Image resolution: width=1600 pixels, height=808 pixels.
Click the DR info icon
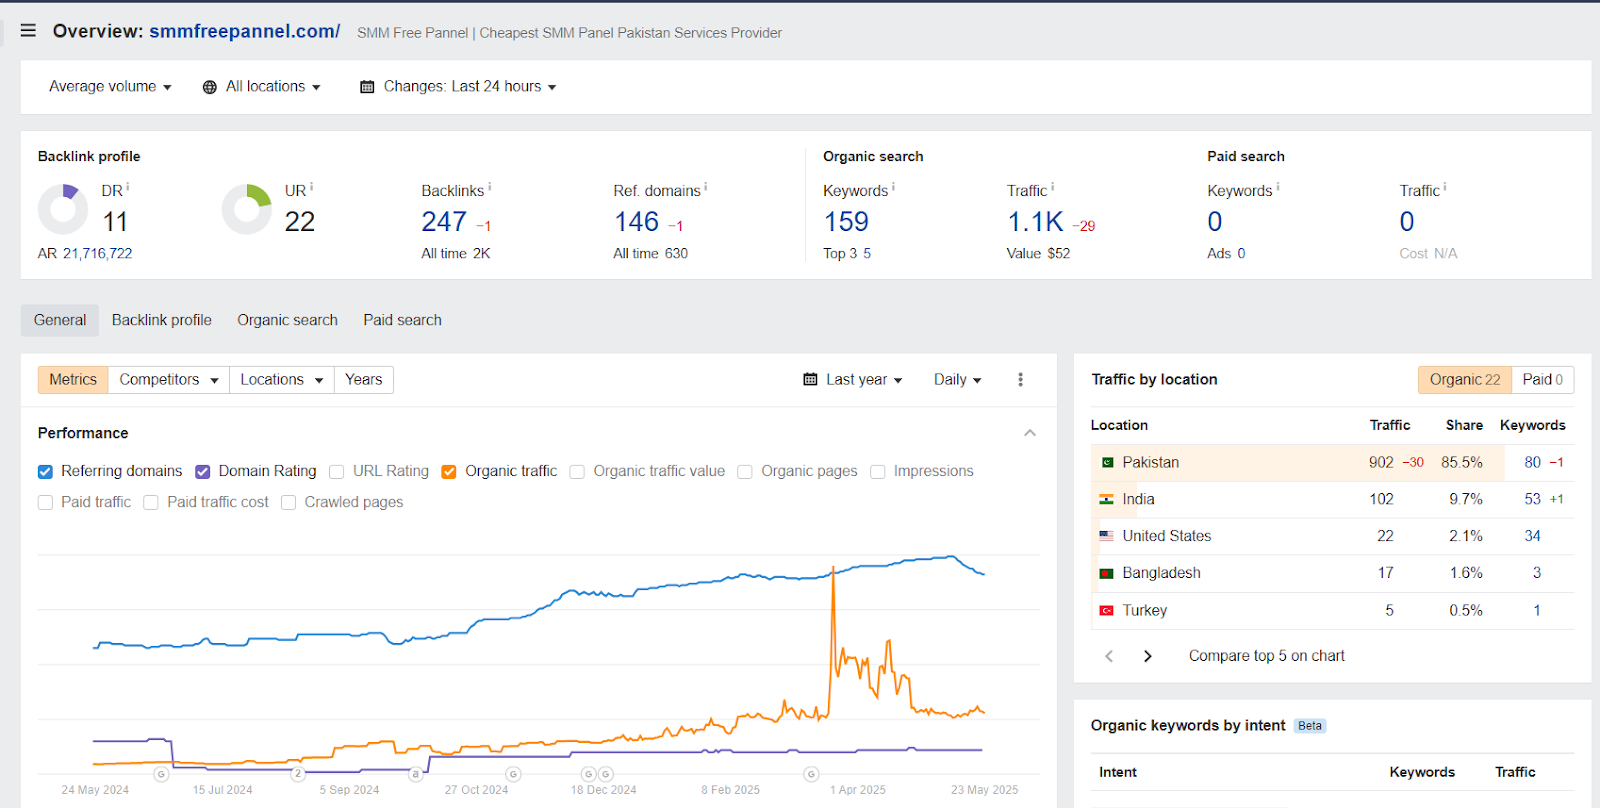click(x=128, y=187)
